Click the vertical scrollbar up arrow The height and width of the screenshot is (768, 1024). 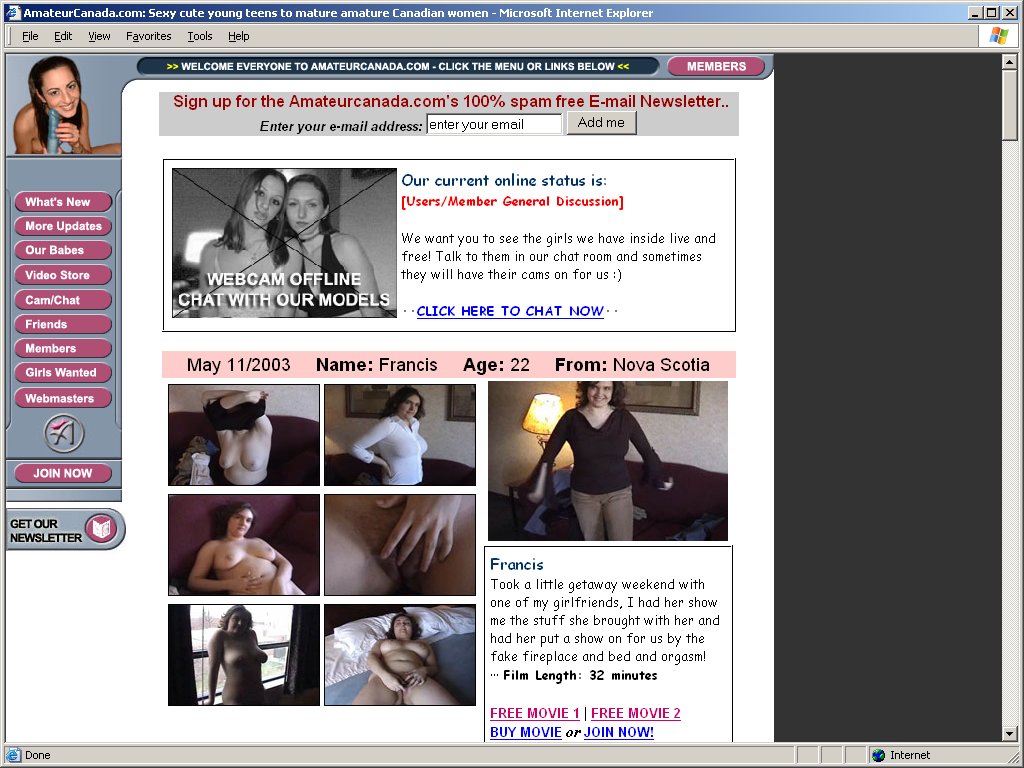[x=1010, y=63]
